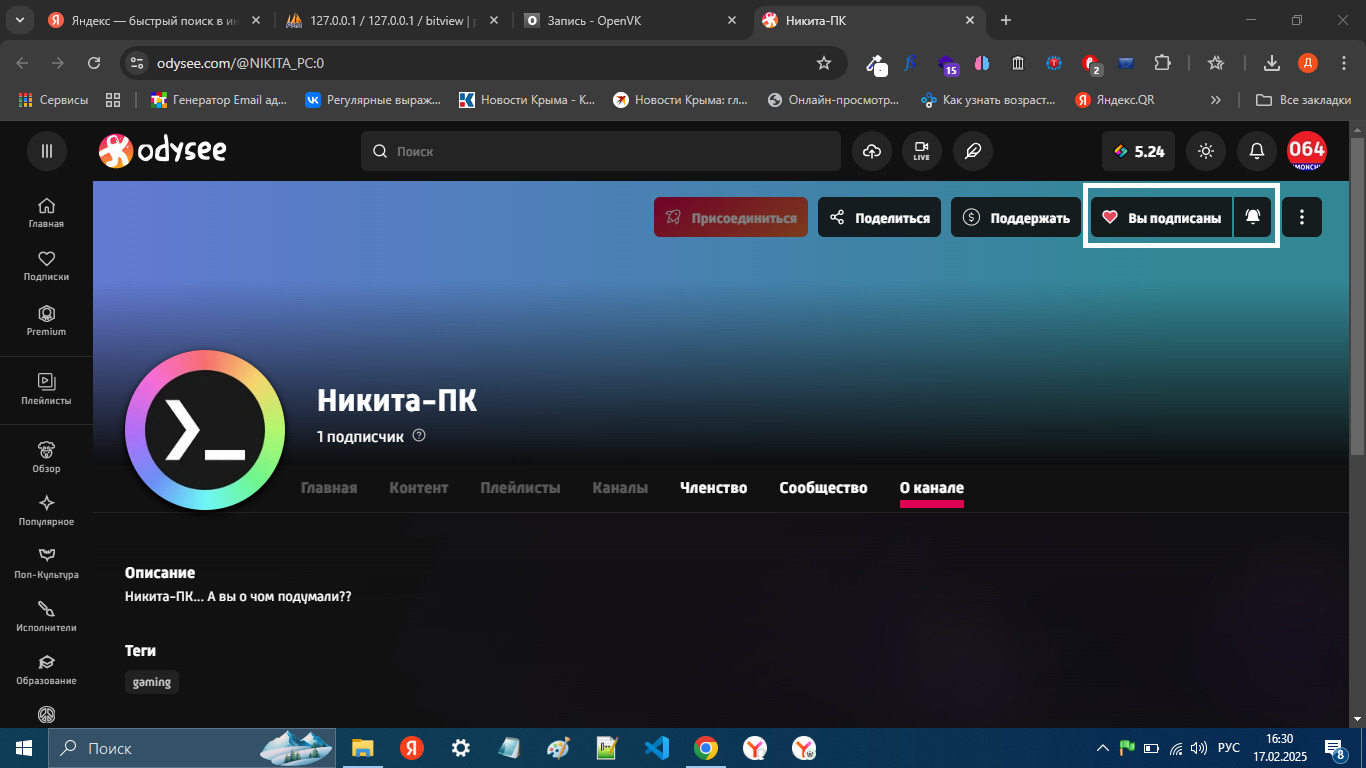The height and width of the screenshot is (768, 1366).
Task: Click the Поддержать button
Action: (x=1015, y=217)
